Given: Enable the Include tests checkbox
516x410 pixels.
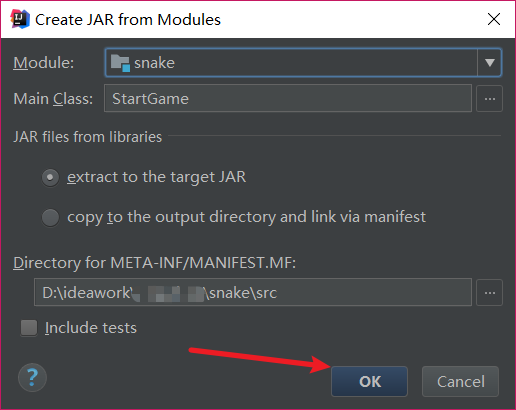Looking at the screenshot, I should [x=29, y=328].
